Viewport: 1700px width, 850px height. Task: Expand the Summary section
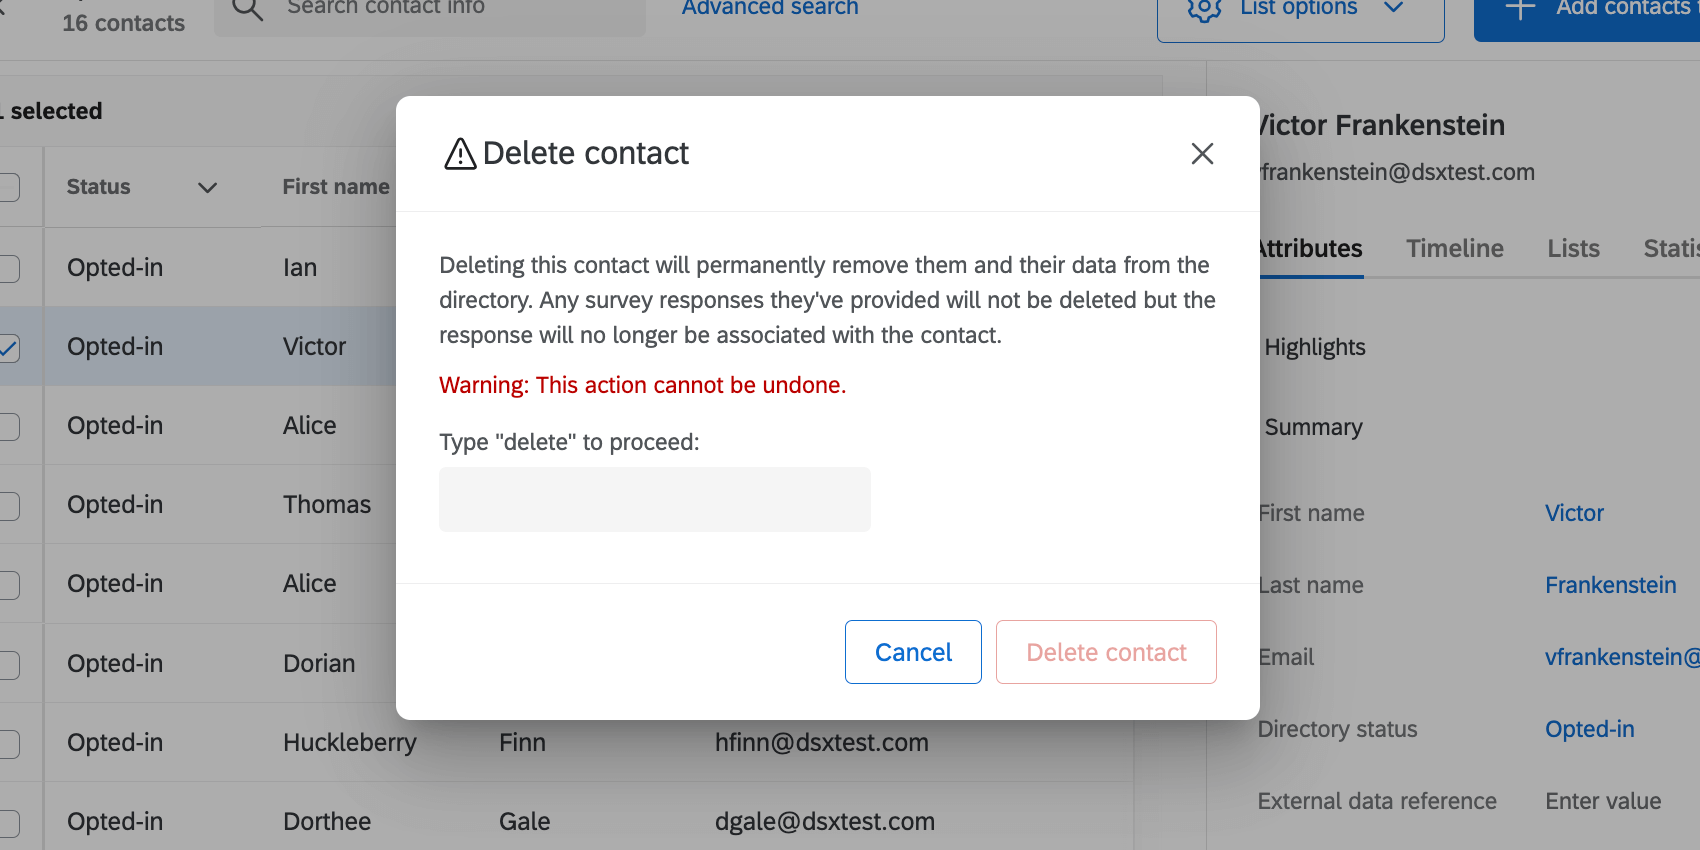click(1313, 427)
